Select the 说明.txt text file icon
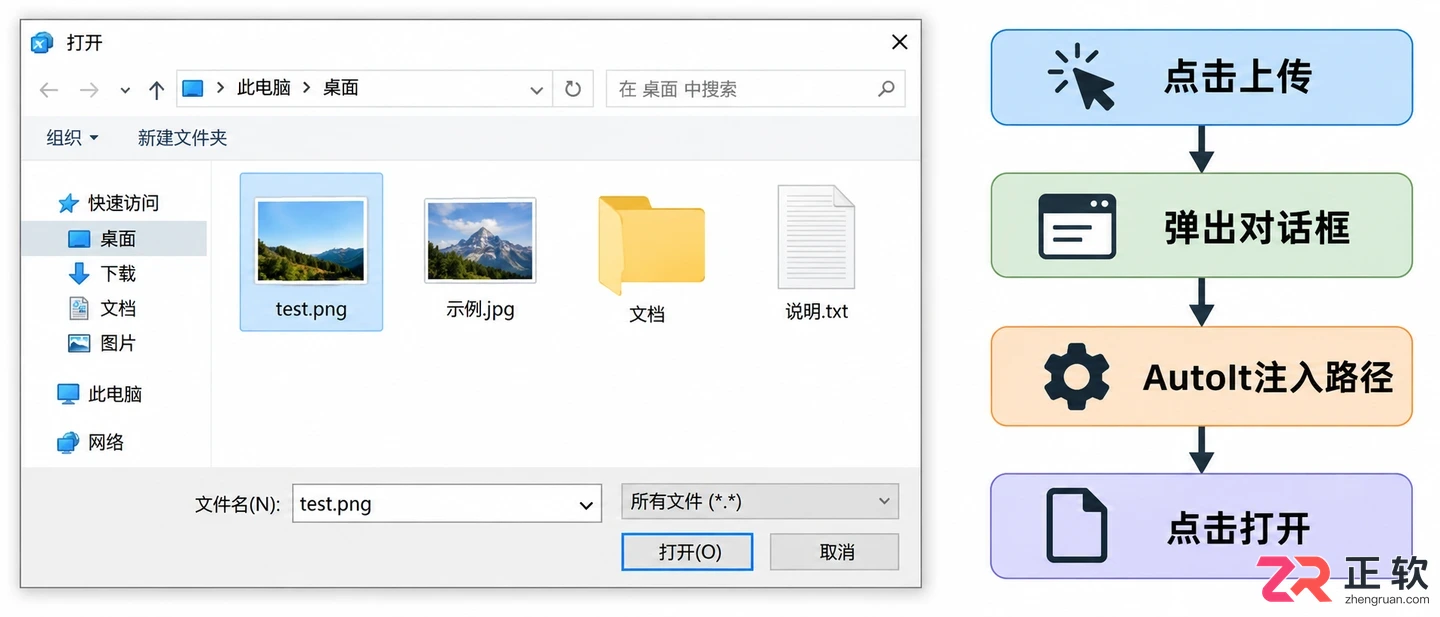Screen dimensions: 1440x617 point(817,237)
